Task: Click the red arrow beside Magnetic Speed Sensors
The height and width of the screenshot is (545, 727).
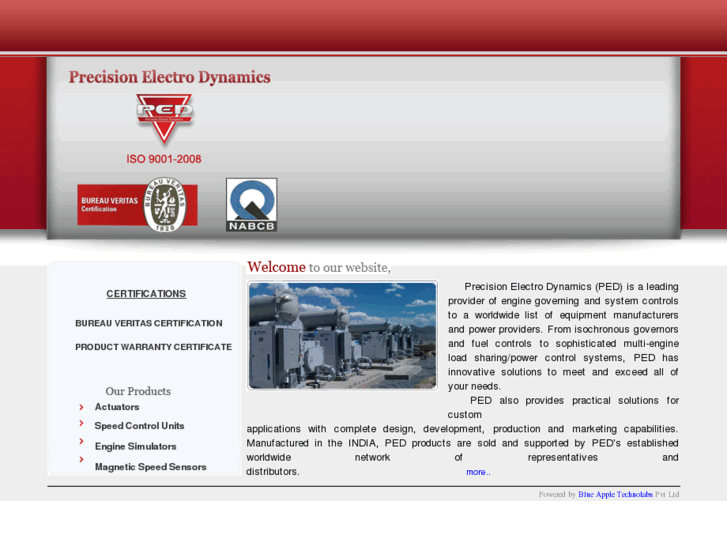Action: point(82,459)
